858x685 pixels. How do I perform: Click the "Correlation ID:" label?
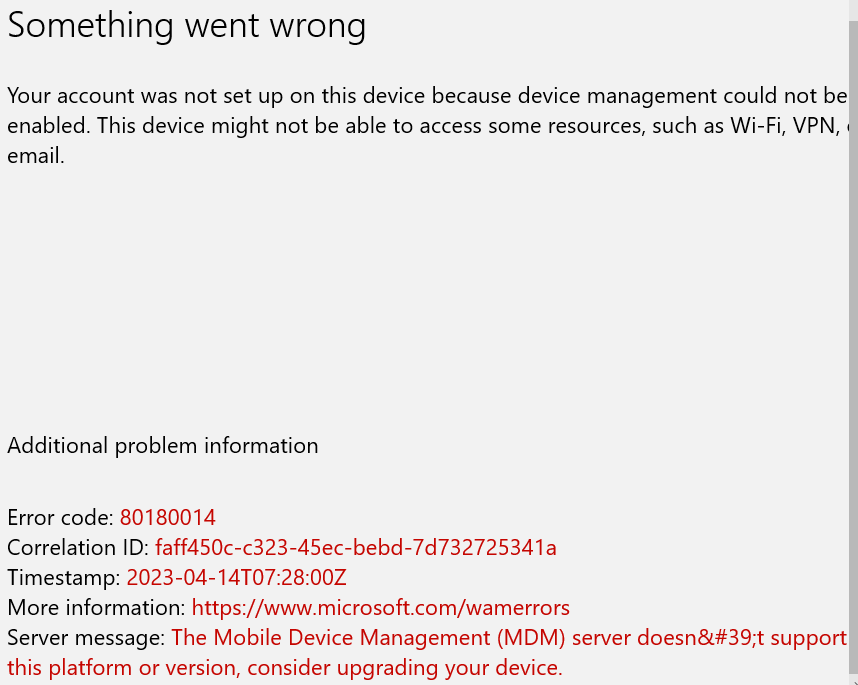click(78, 548)
